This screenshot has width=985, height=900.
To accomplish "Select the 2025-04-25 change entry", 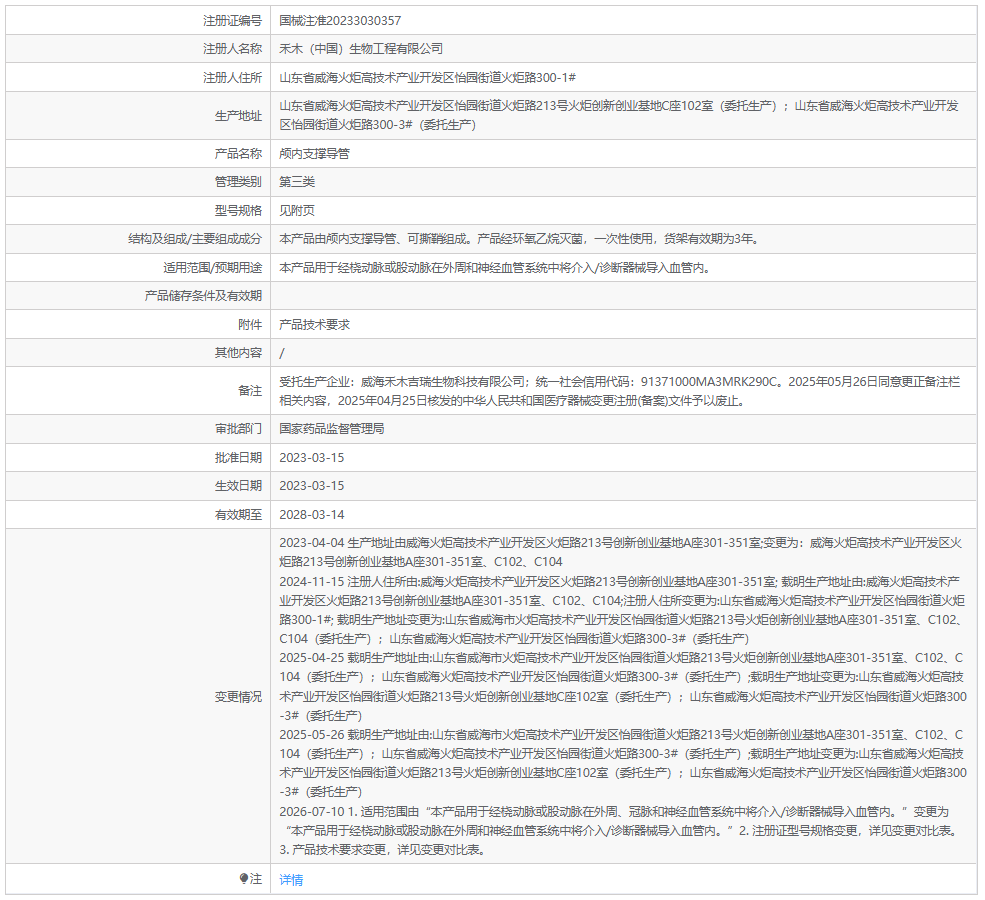I will click(623, 686).
